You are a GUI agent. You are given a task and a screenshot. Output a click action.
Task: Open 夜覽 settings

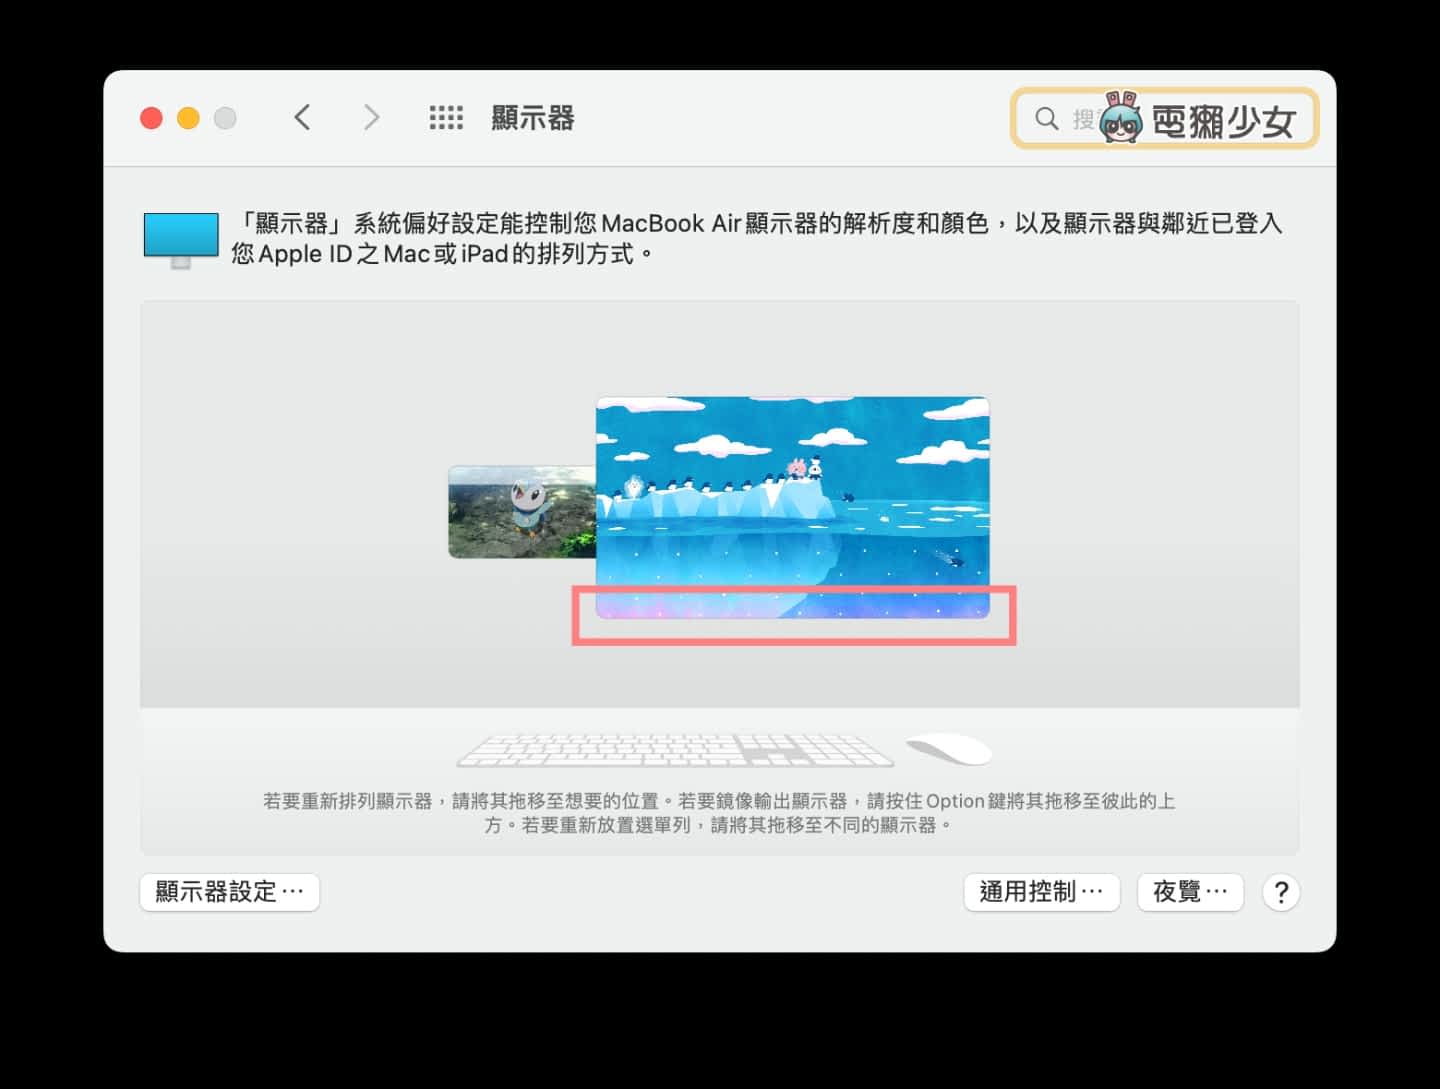1190,892
